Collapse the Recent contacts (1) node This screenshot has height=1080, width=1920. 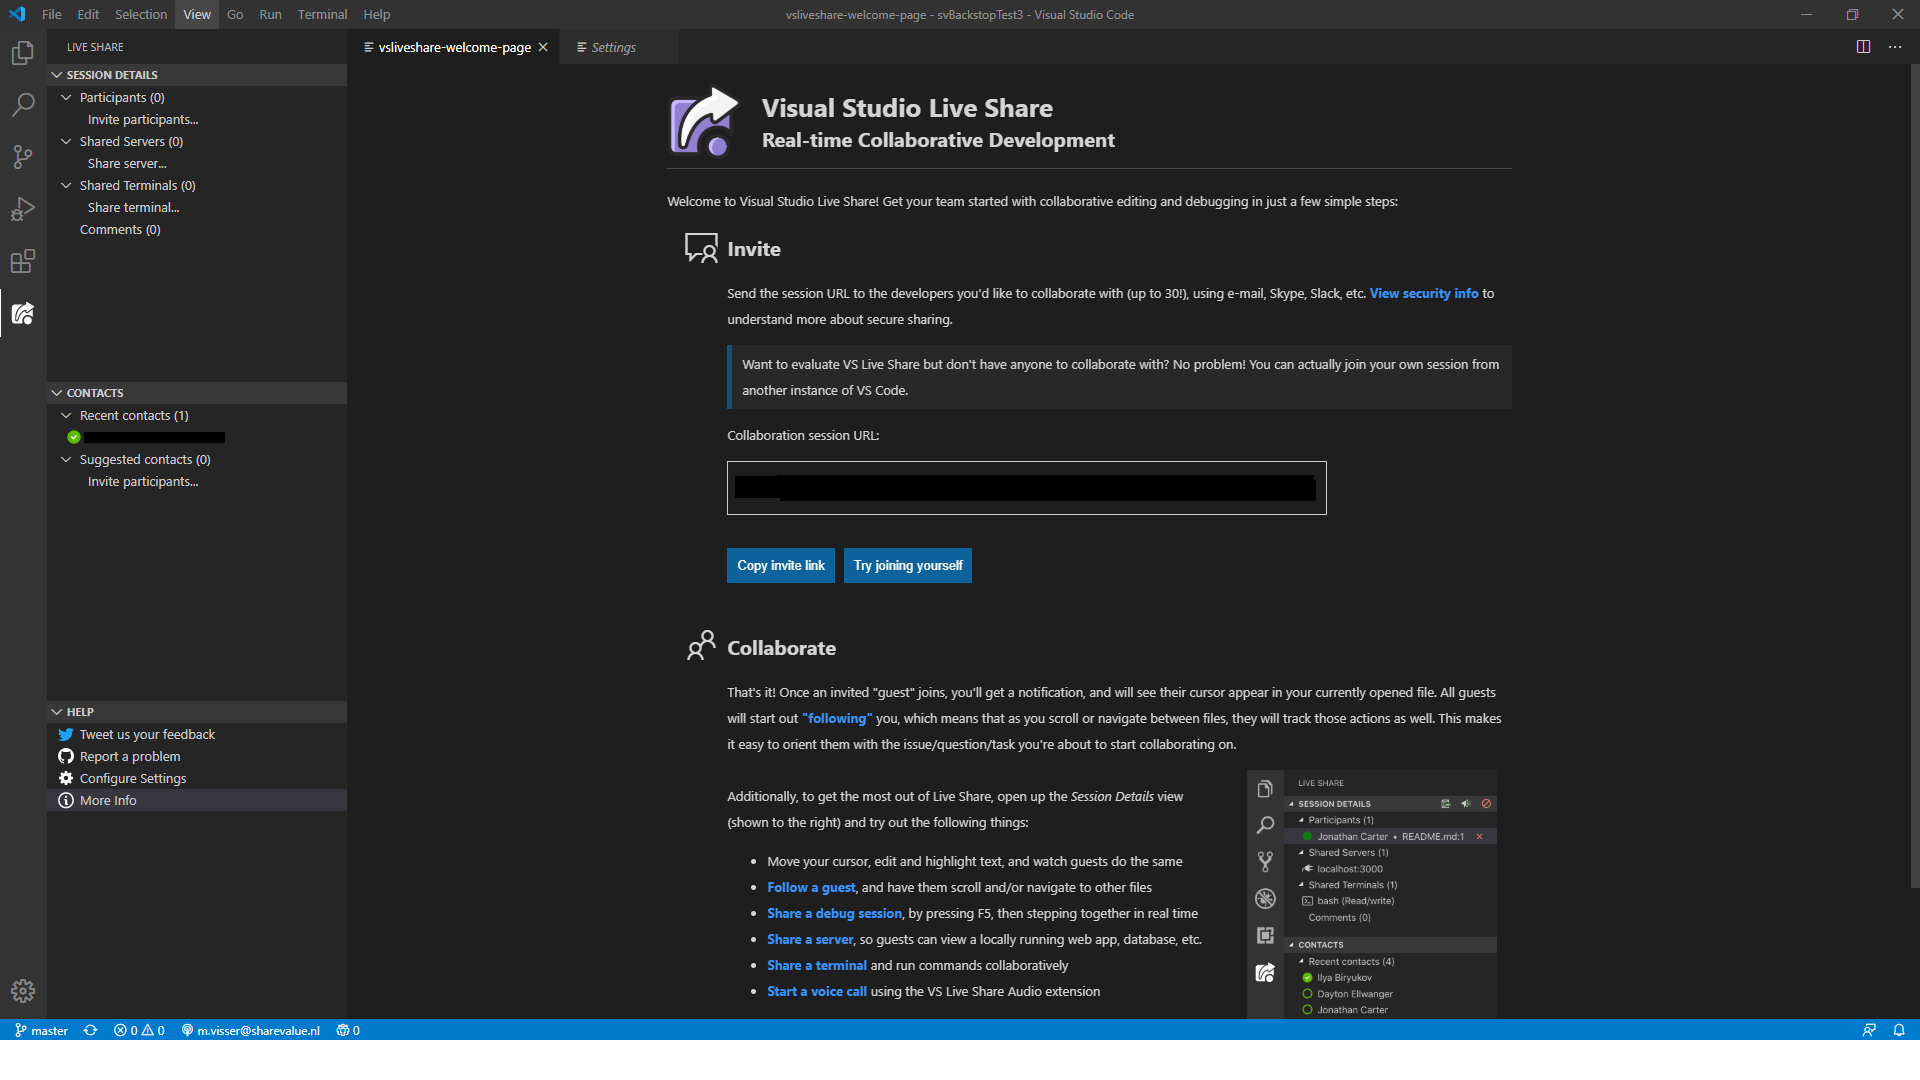(x=66, y=415)
